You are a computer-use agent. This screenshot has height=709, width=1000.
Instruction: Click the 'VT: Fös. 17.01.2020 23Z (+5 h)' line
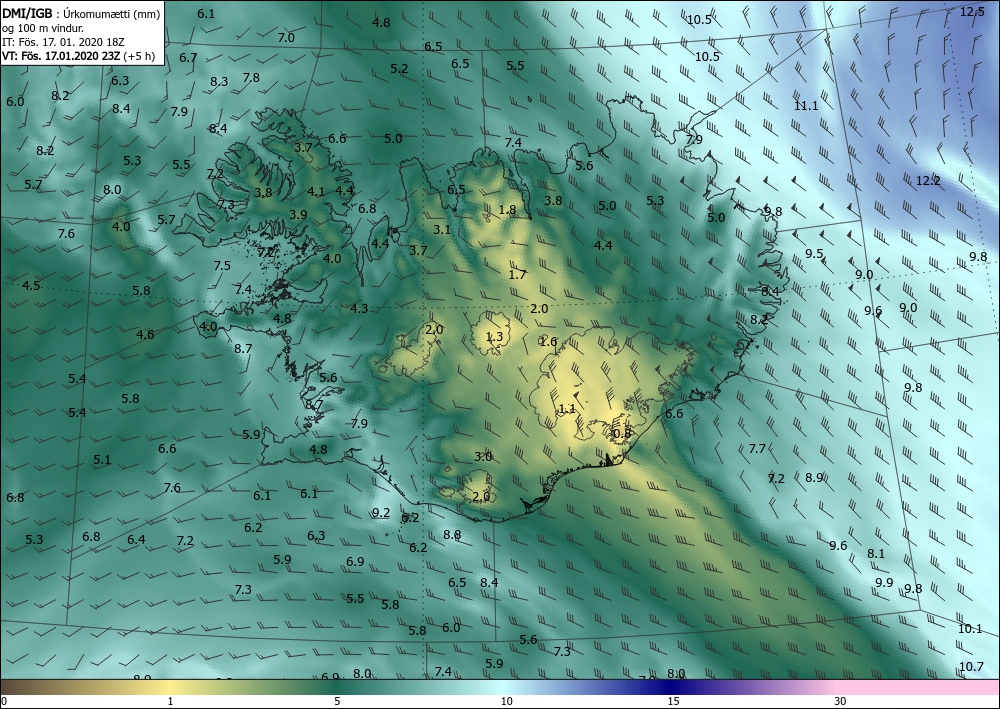click(x=78, y=55)
